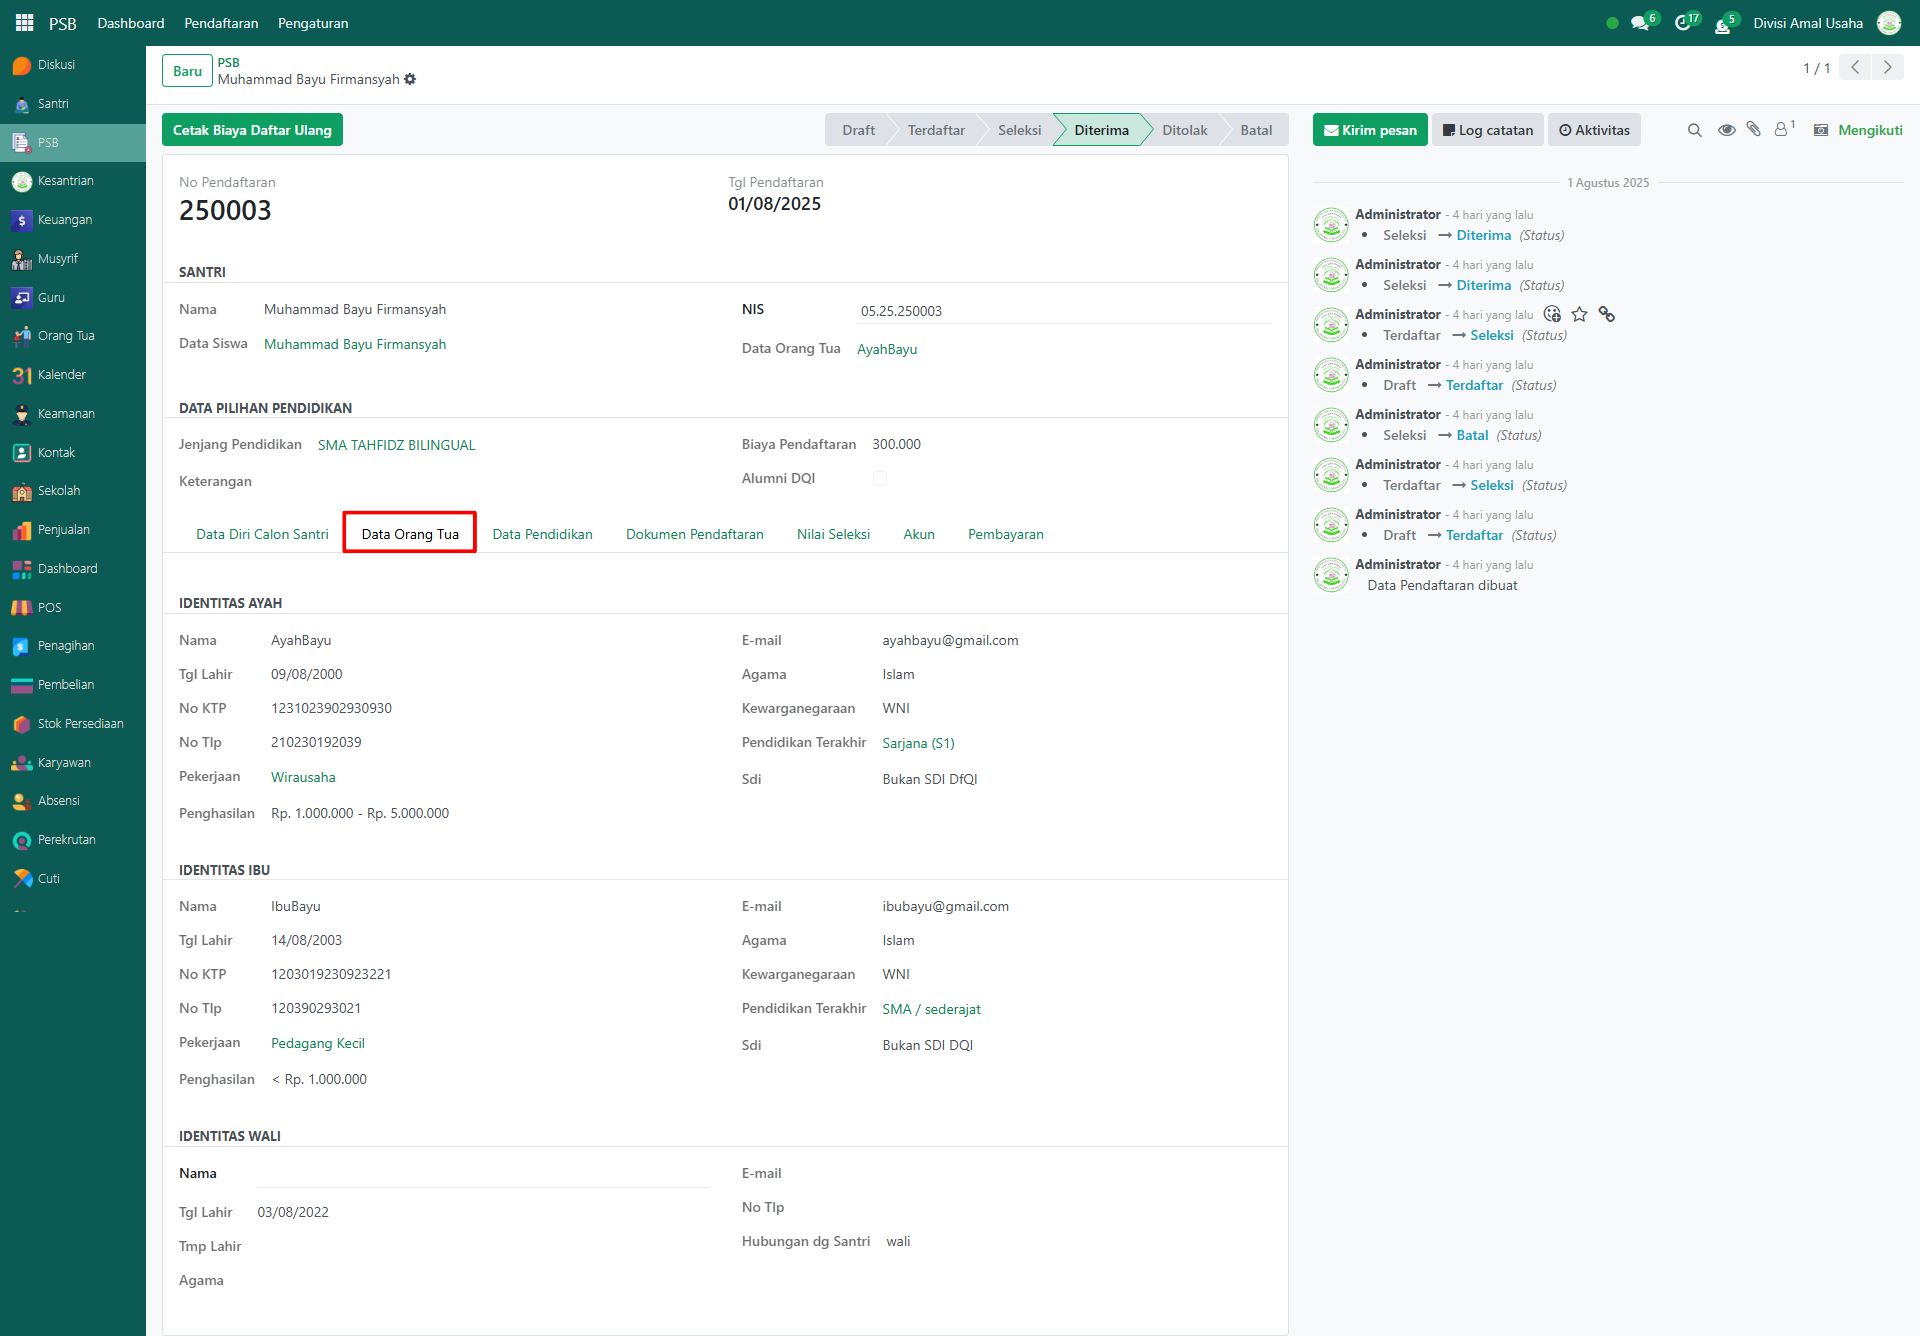1920x1336 pixels.
Task: Switch to Dokumen Pendaftaran tab
Action: (694, 534)
